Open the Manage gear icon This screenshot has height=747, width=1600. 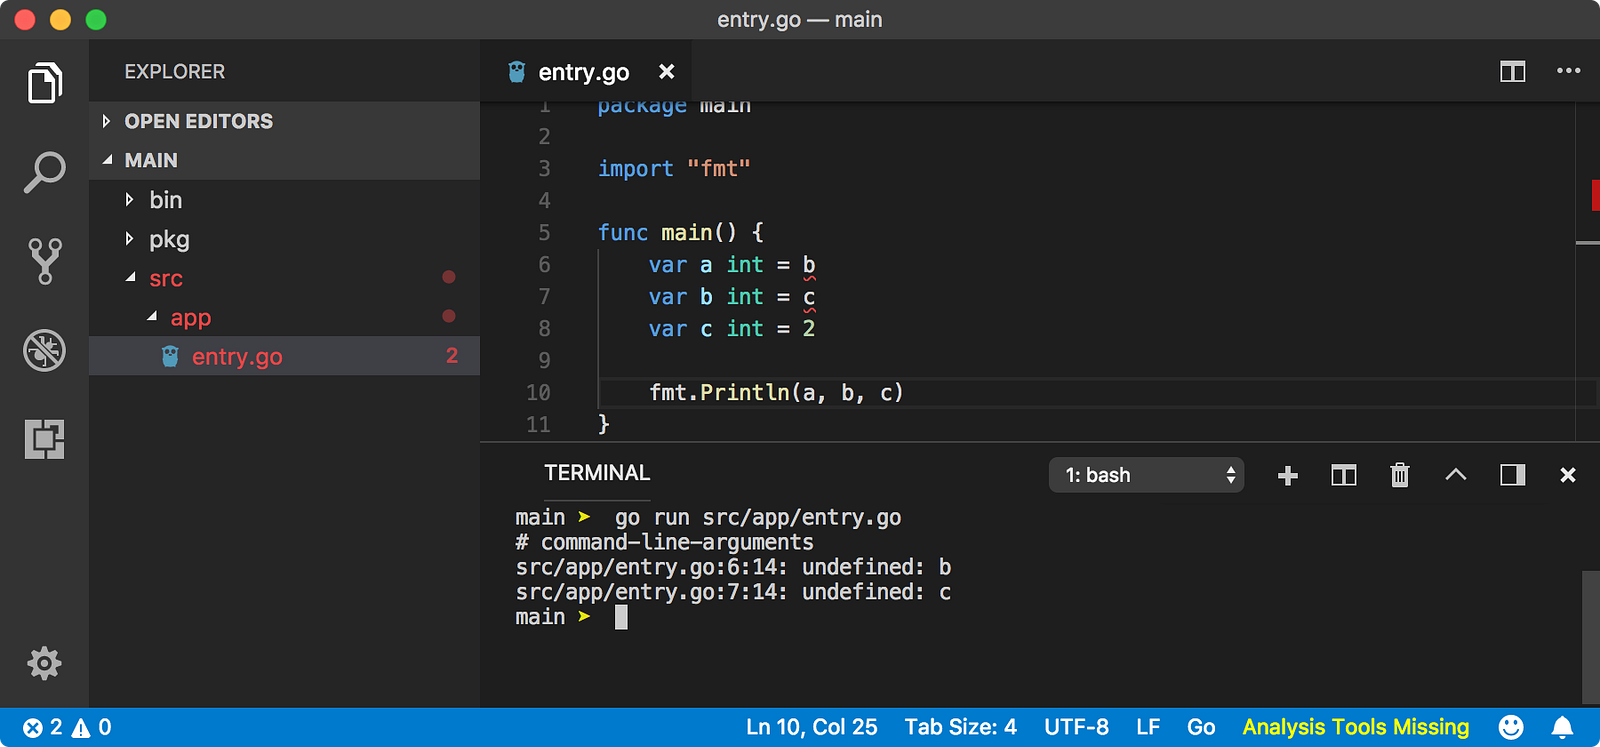pos(45,663)
